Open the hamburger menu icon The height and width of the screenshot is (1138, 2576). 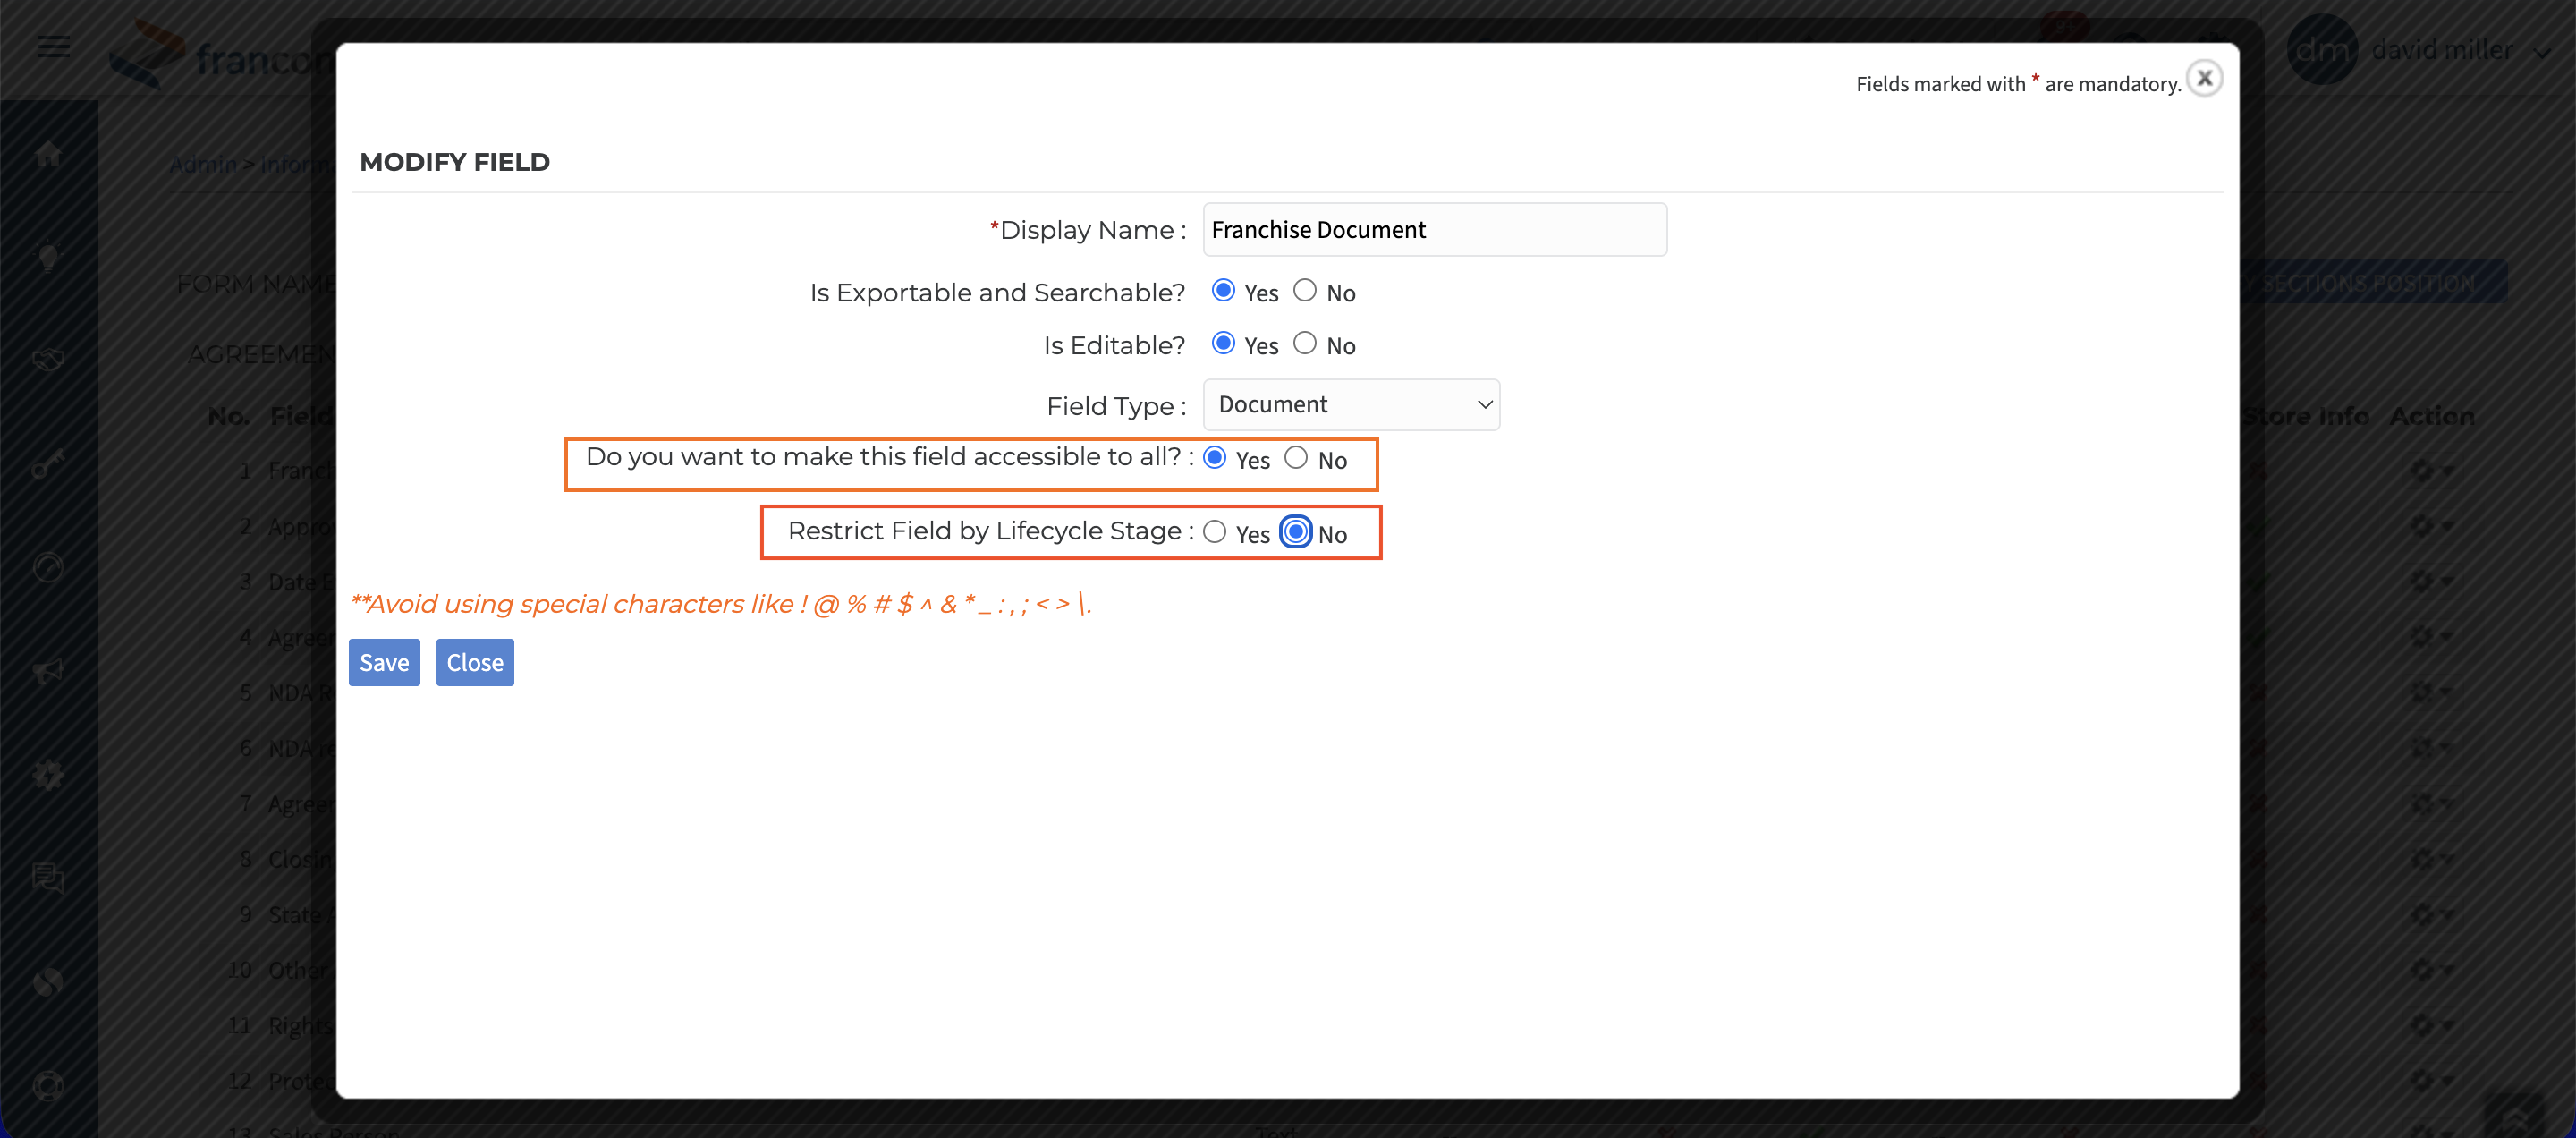pyautogui.click(x=53, y=47)
